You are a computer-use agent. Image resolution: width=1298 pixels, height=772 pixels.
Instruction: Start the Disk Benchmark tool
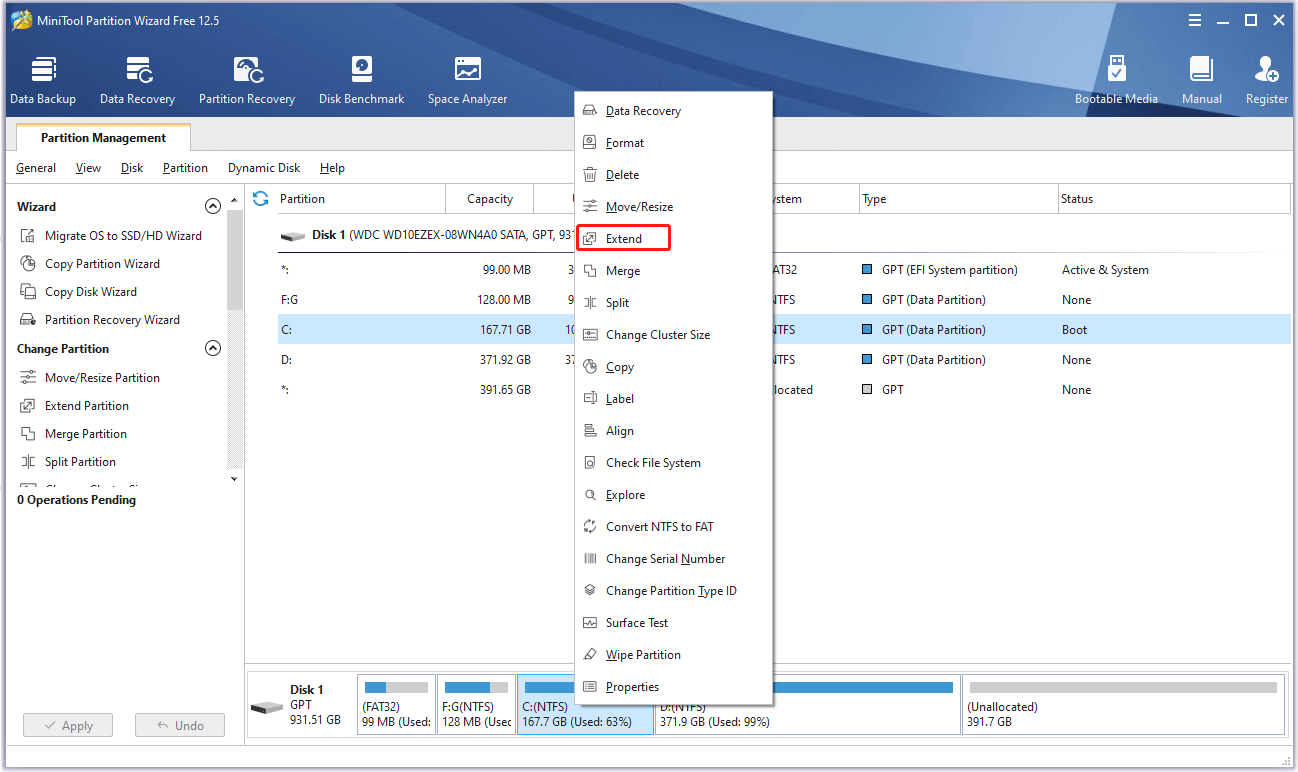point(362,80)
